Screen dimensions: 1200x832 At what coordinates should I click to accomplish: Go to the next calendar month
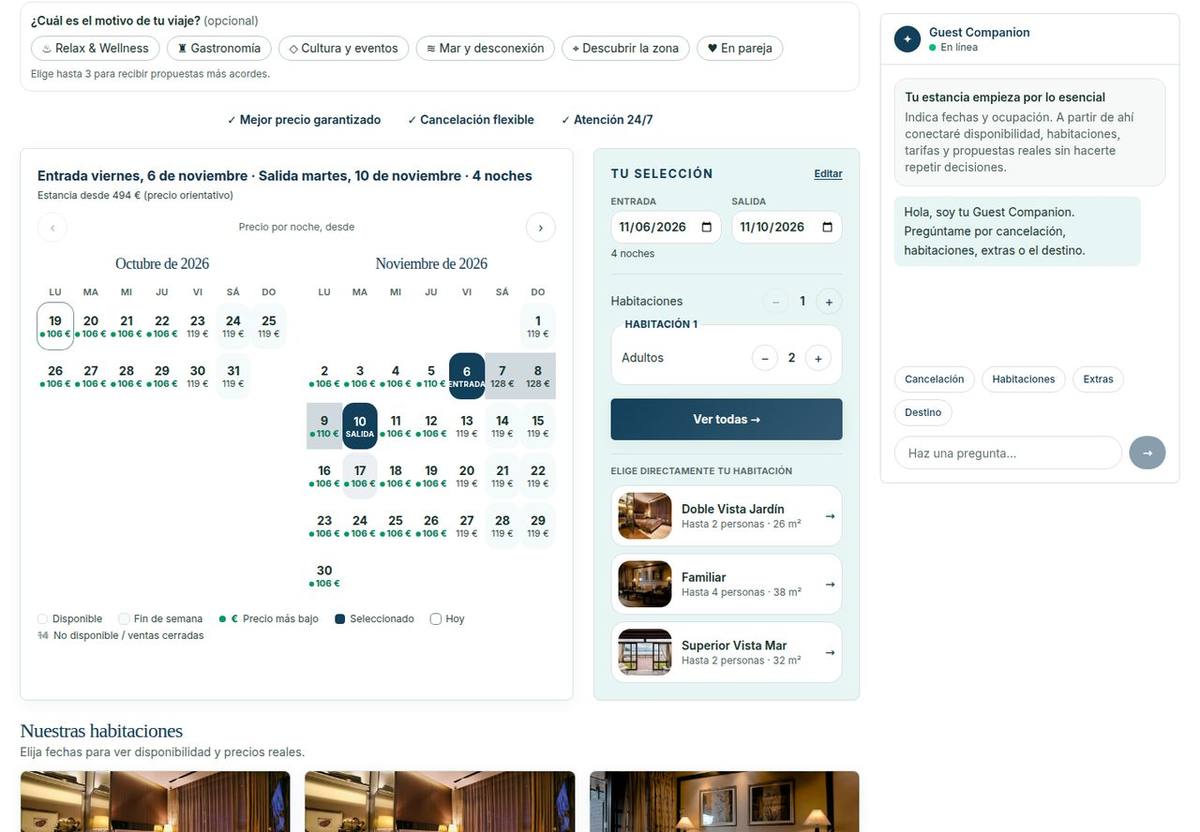541,228
